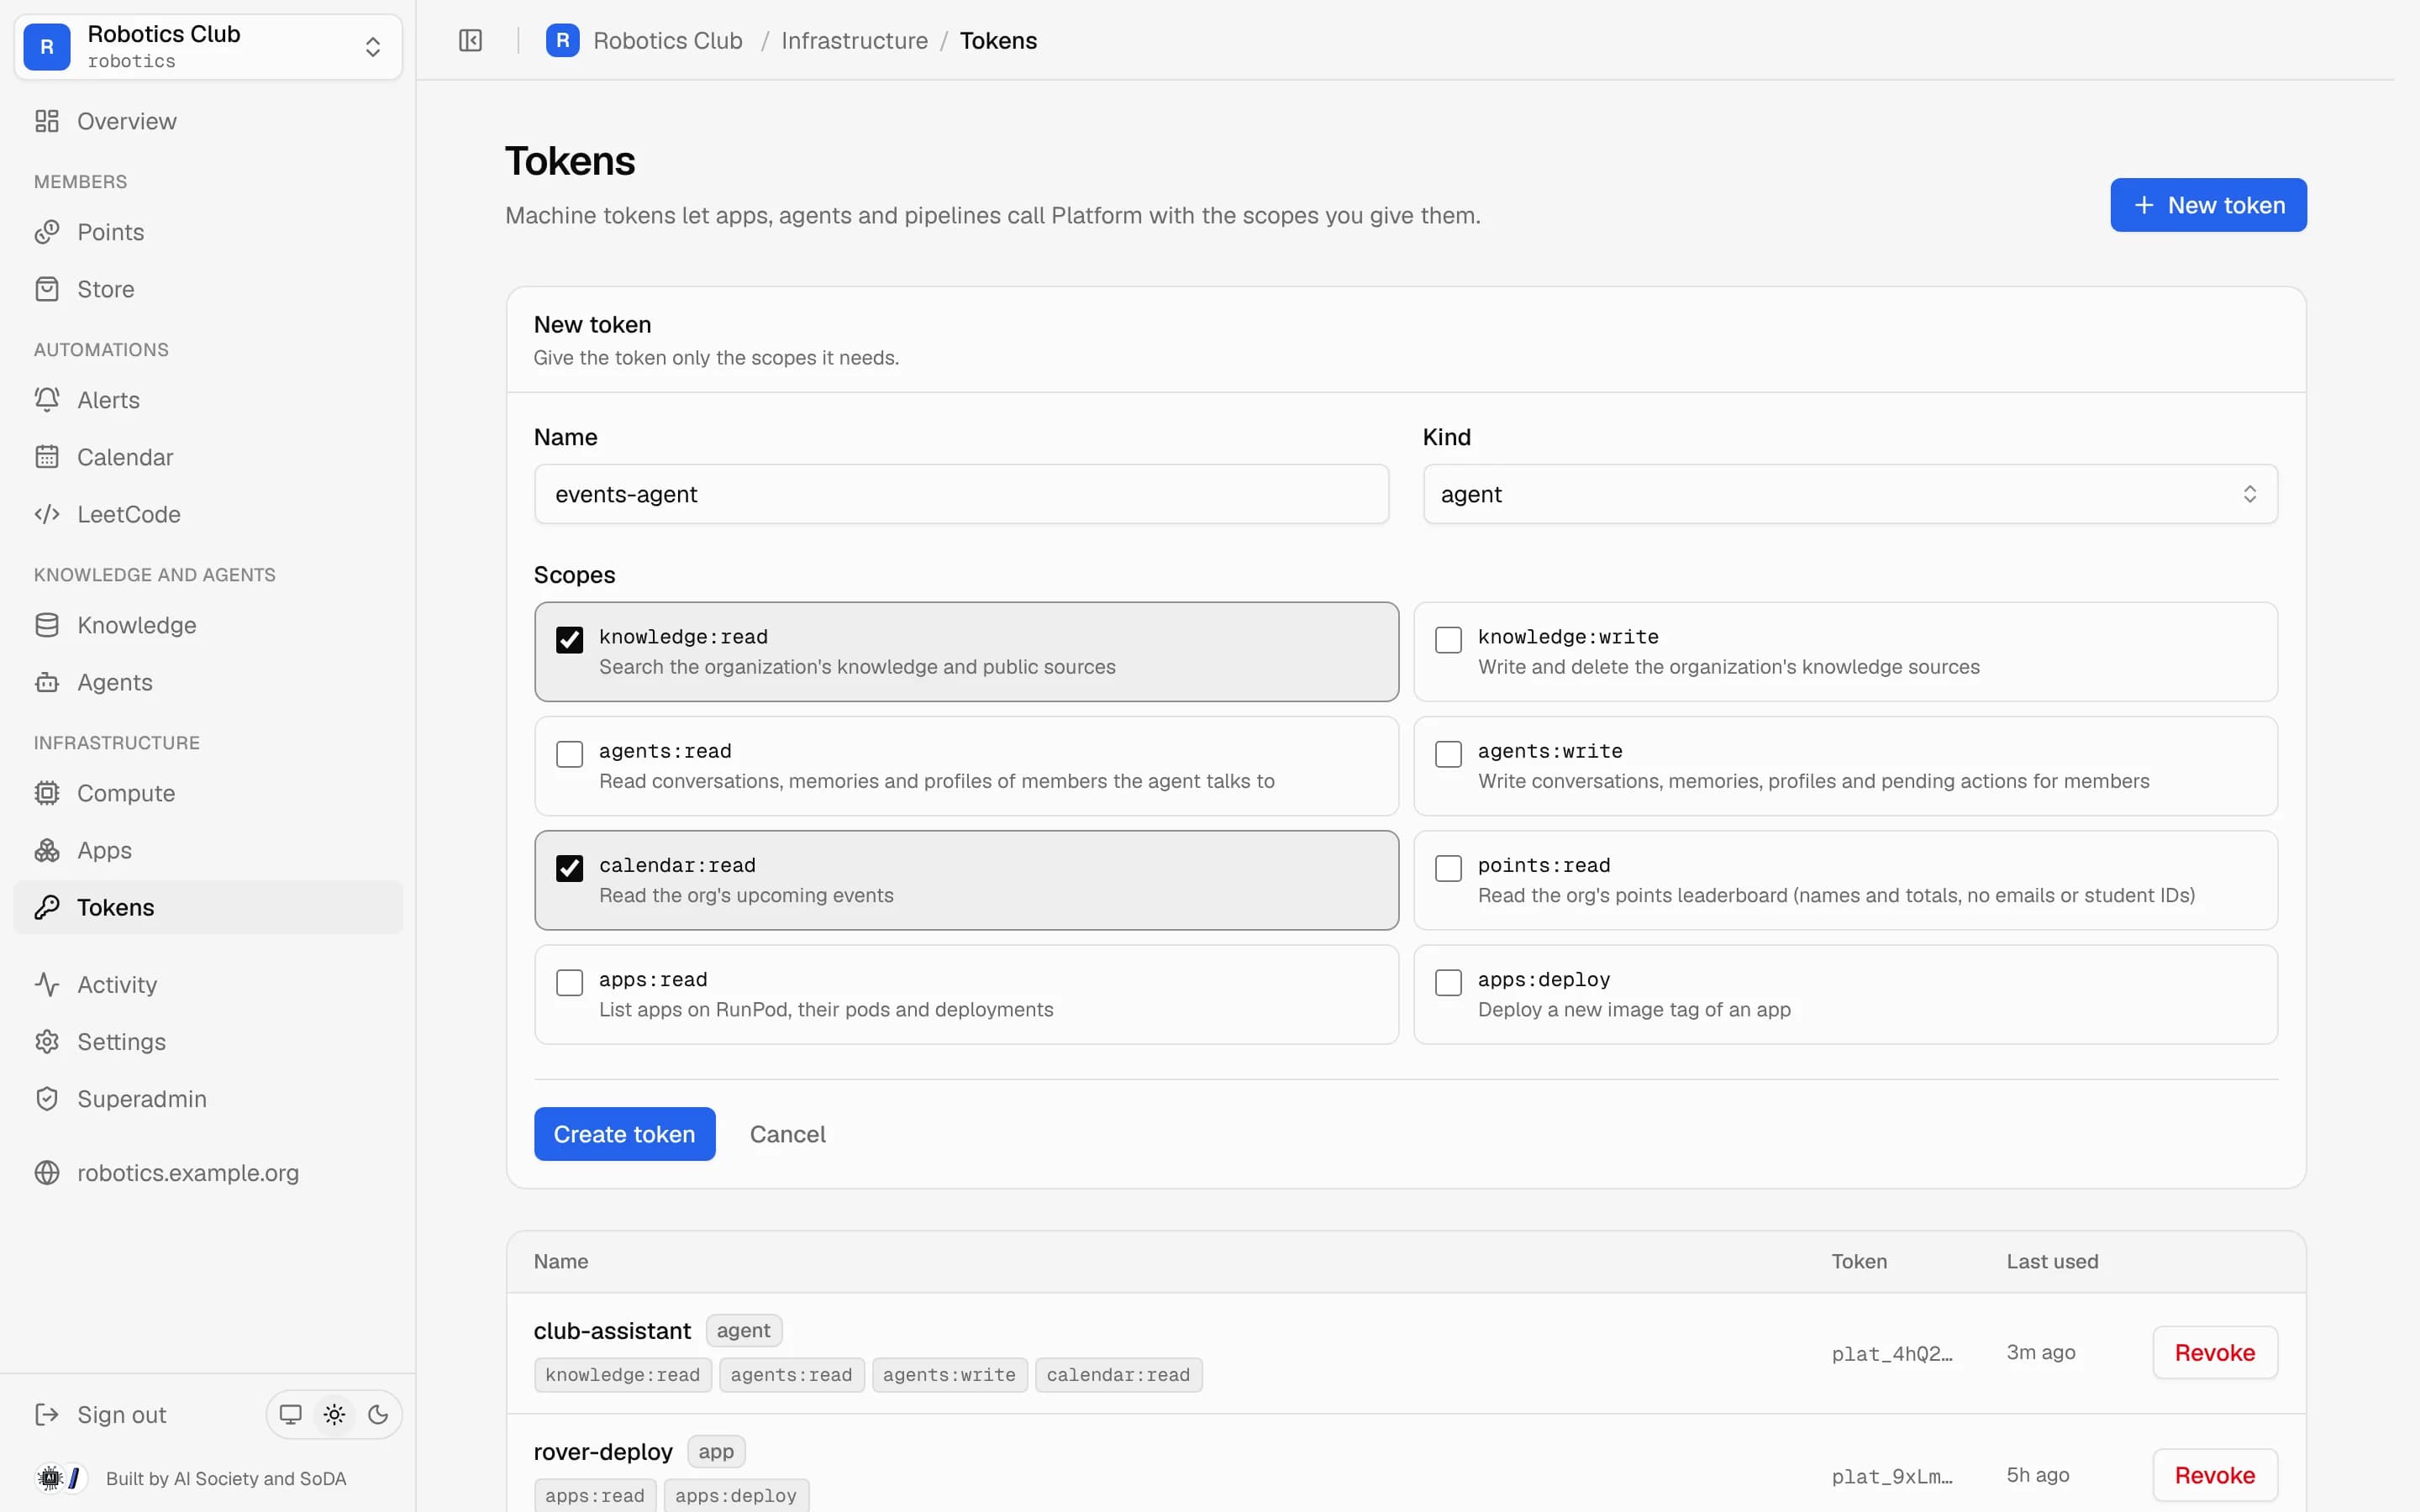The image size is (2420, 1512).
Task: Revoke the rover-deploy token
Action: coord(2215,1475)
